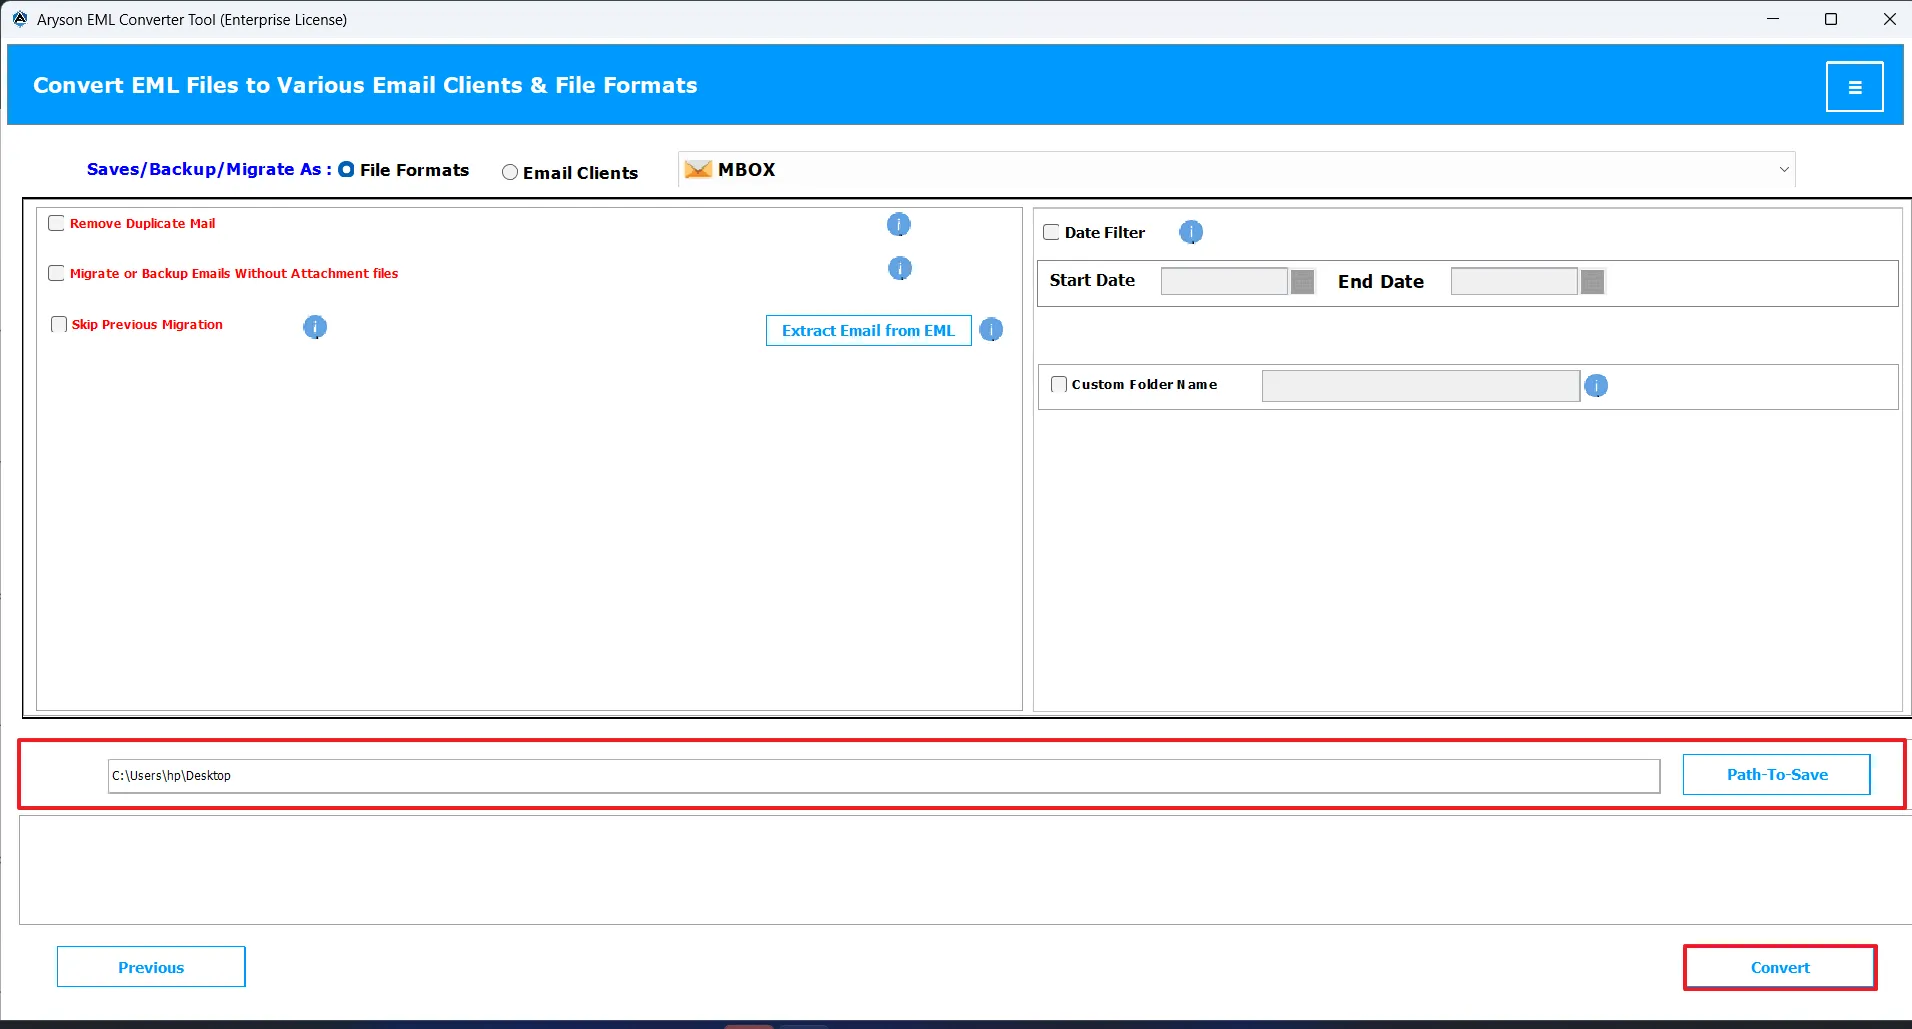1912x1029 pixels.
Task: Enable Remove Duplicate Mail checkbox
Action: [57, 223]
